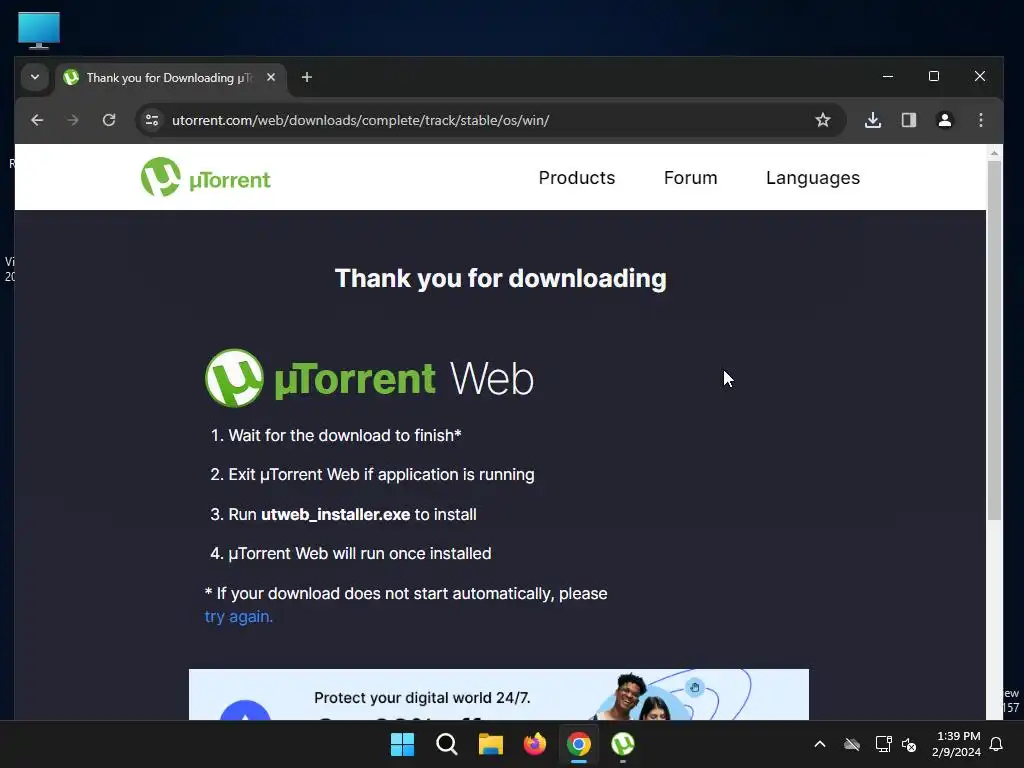Click the µTorrent logo in header
1024x768 pixels.
(x=206, y=177)
